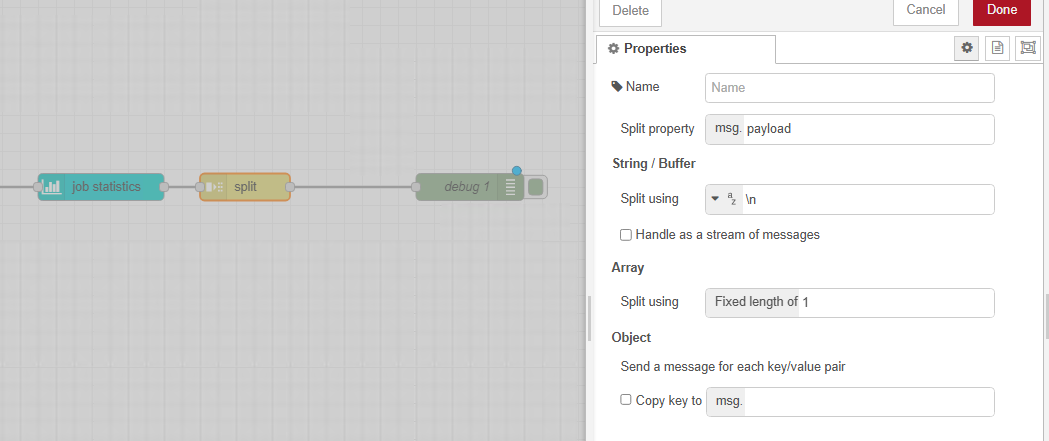Click the input port of debug 1 node
Image resolution: width=1049 pixels, height=441 pixels.
pyautogui.click(x=417, y=187)
